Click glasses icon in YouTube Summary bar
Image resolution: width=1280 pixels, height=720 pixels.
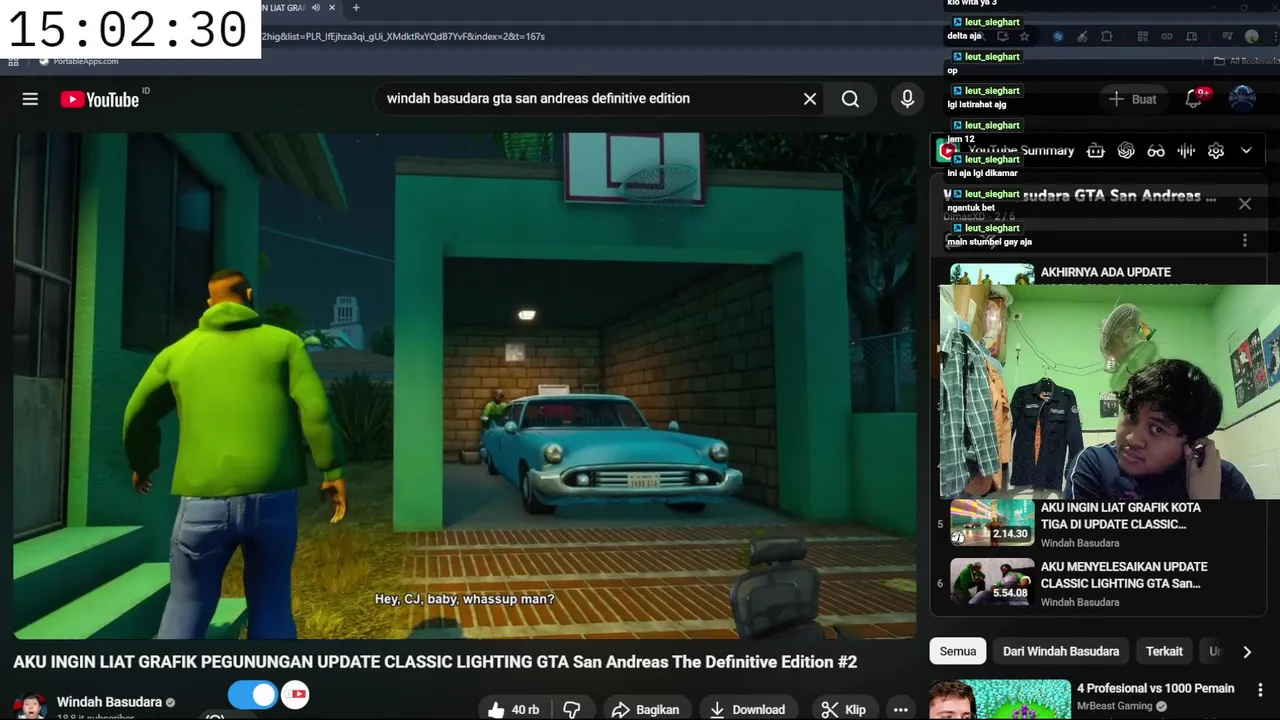tap(1156, 151)
